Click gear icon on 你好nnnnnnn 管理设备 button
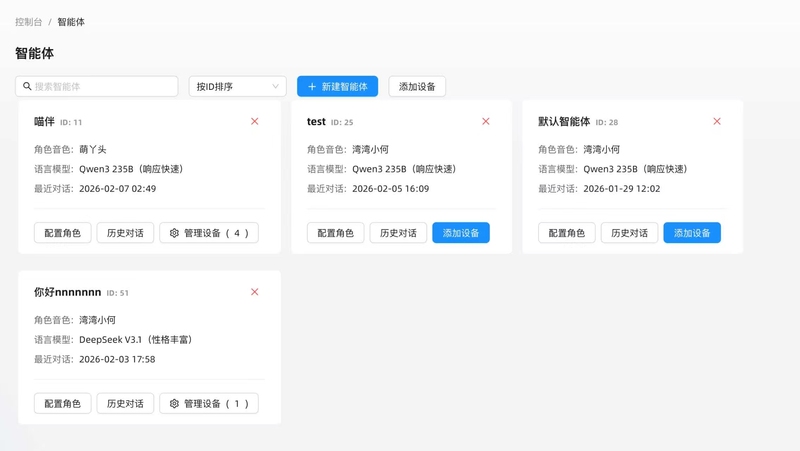Viewport: 800px width, 451px height. click(174, 404)
